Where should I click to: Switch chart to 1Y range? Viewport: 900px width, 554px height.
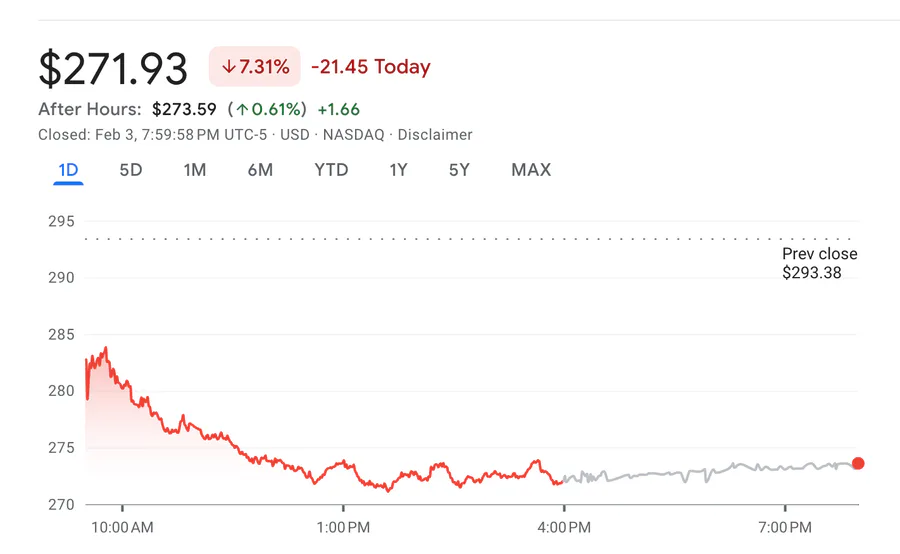(x=398, y=170)
